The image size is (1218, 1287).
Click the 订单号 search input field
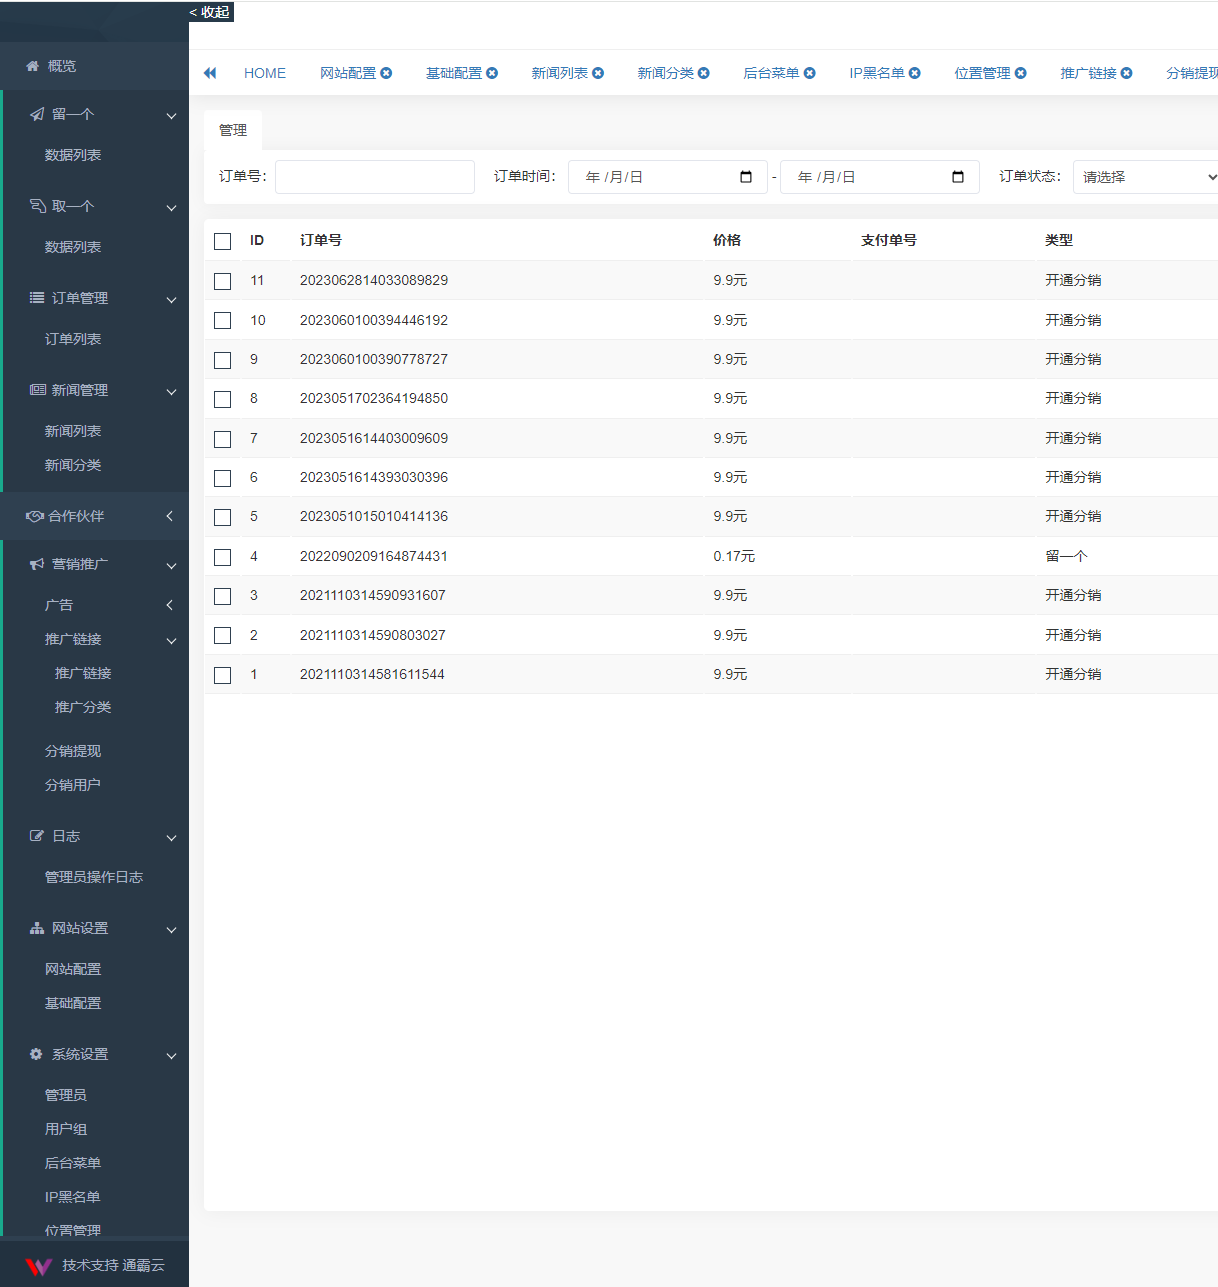coord(375,177)
